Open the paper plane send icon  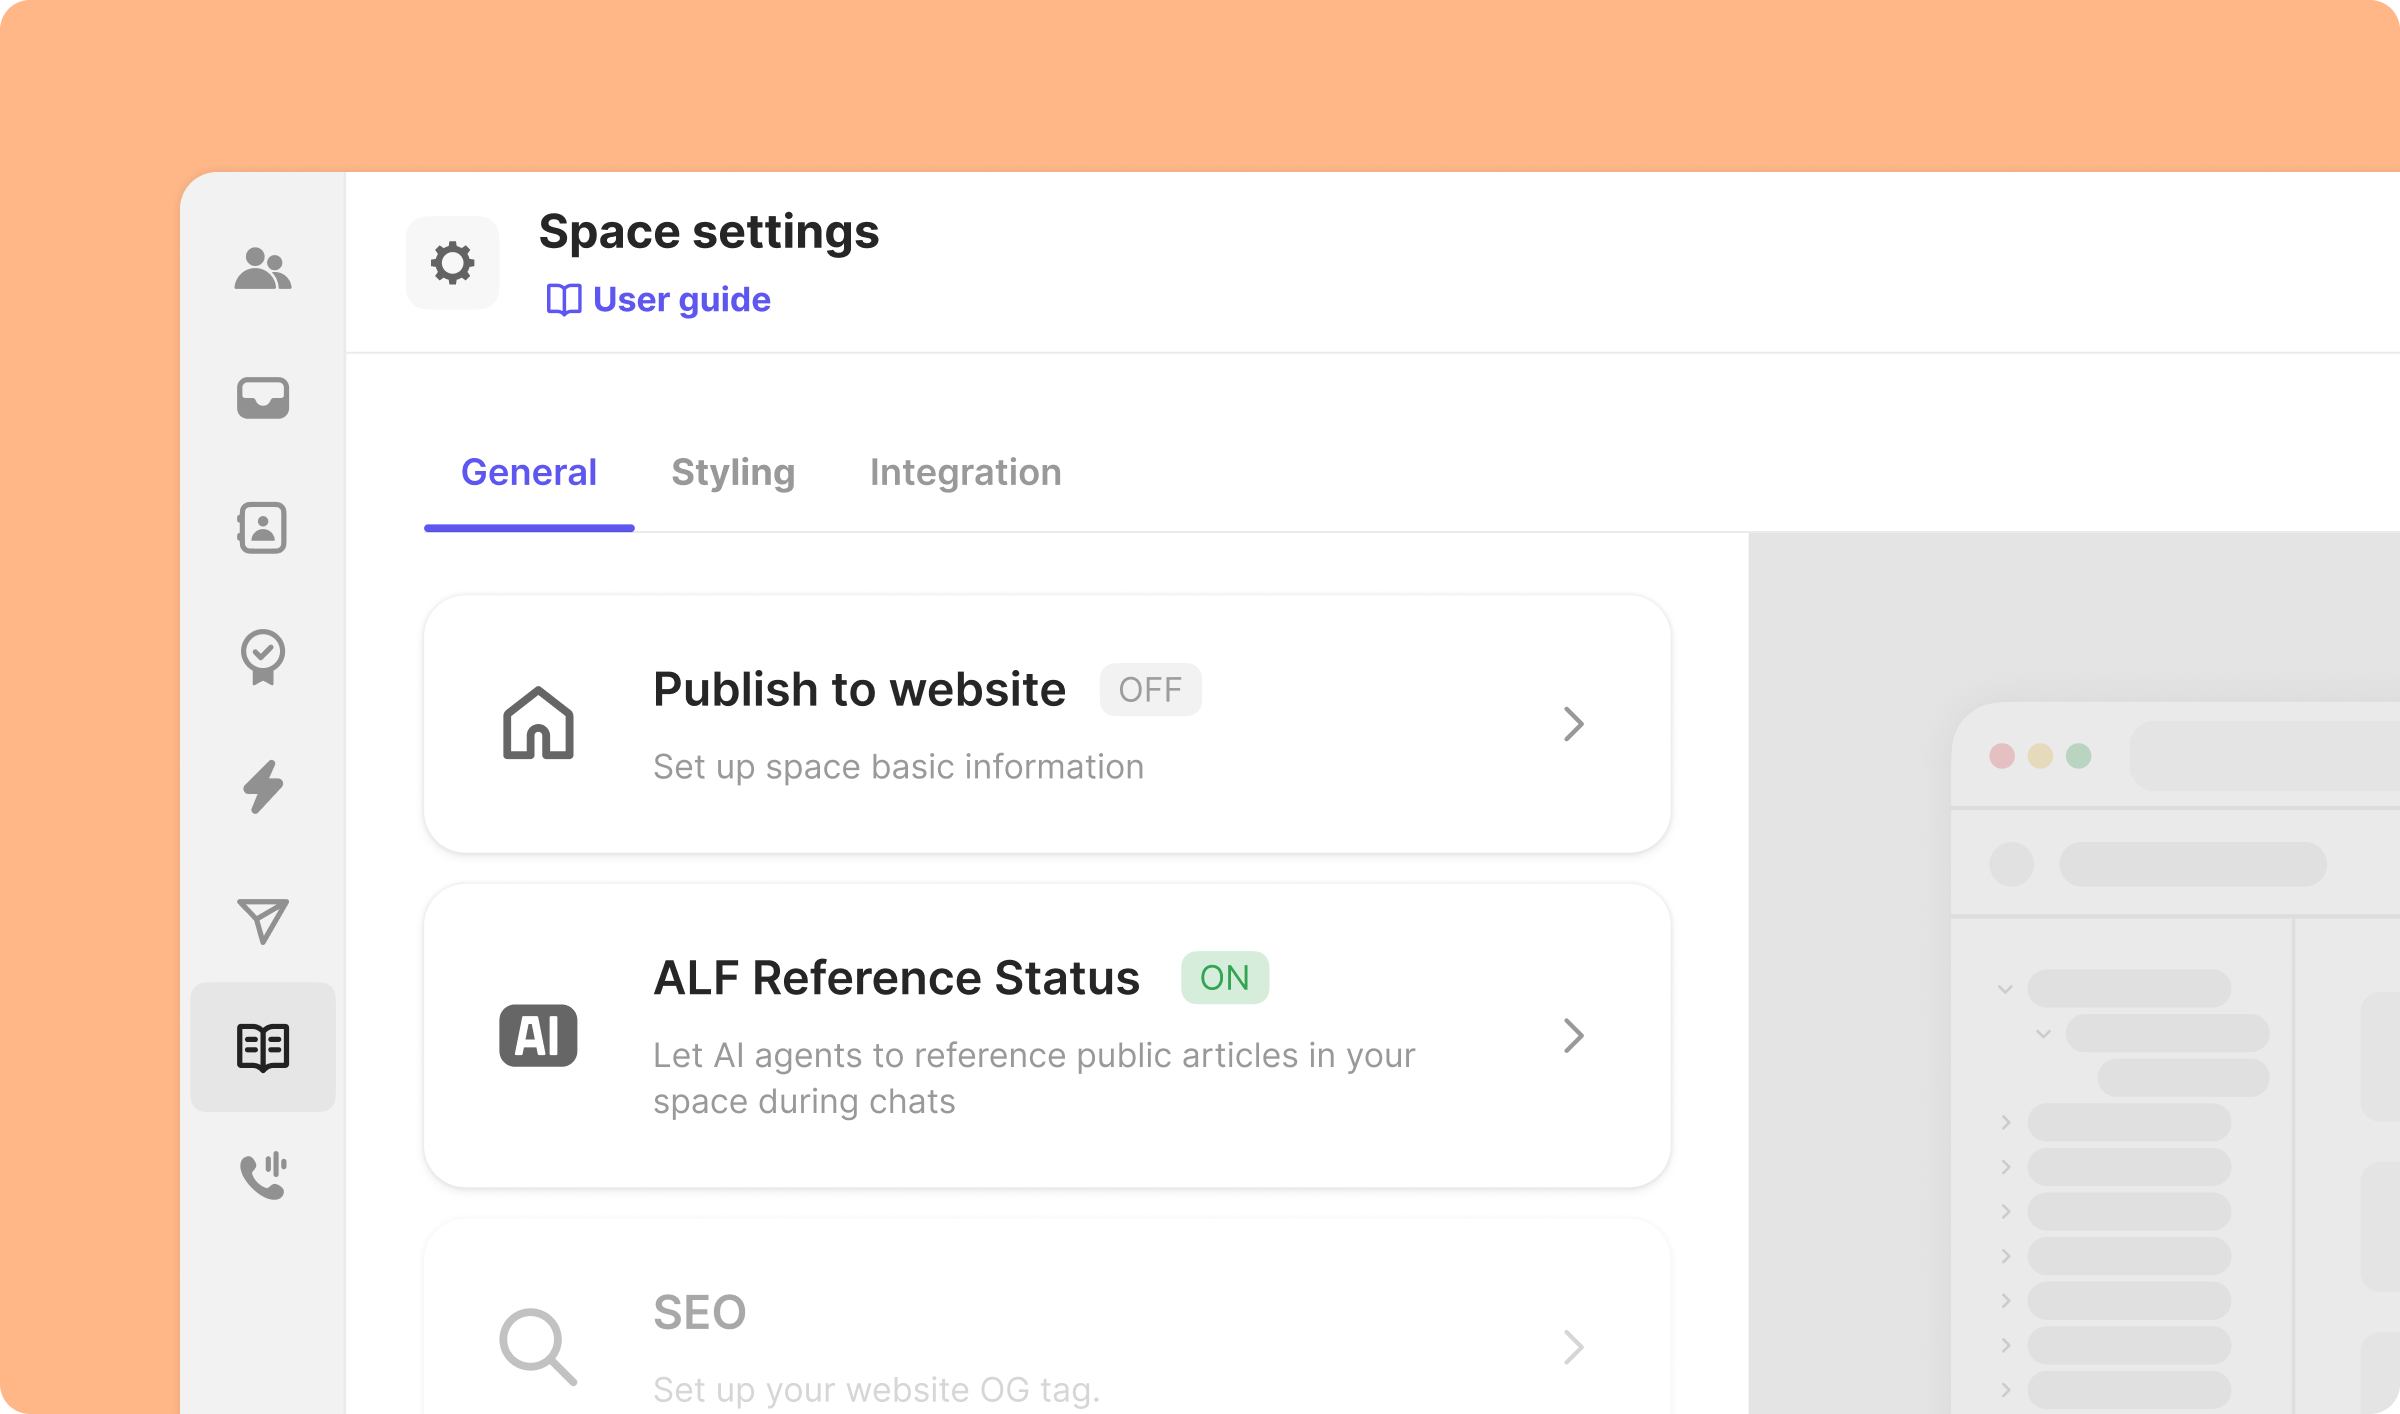pyautogui.click(x=263, y=920)
